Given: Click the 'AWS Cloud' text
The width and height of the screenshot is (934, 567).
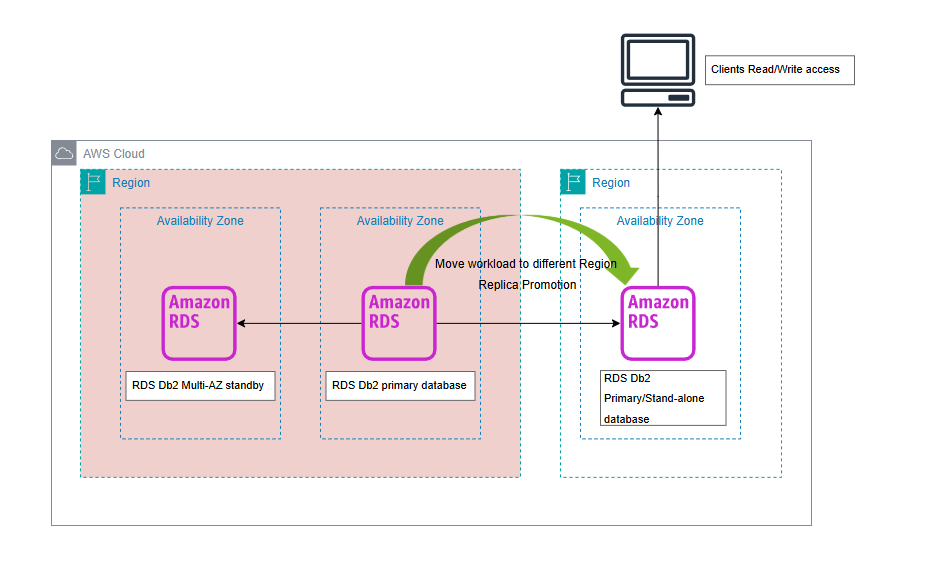Looking at the screenshot, I should 114,154.
